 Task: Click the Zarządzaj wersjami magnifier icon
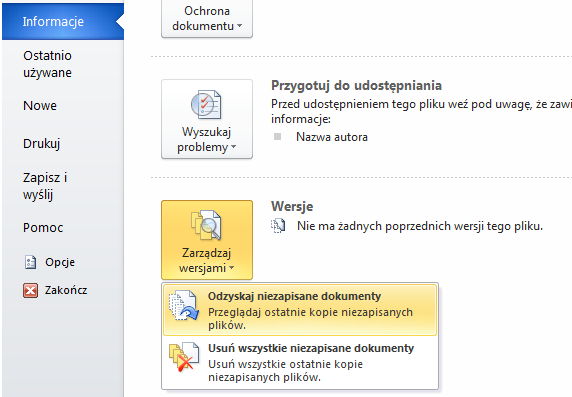coord(206,226)
